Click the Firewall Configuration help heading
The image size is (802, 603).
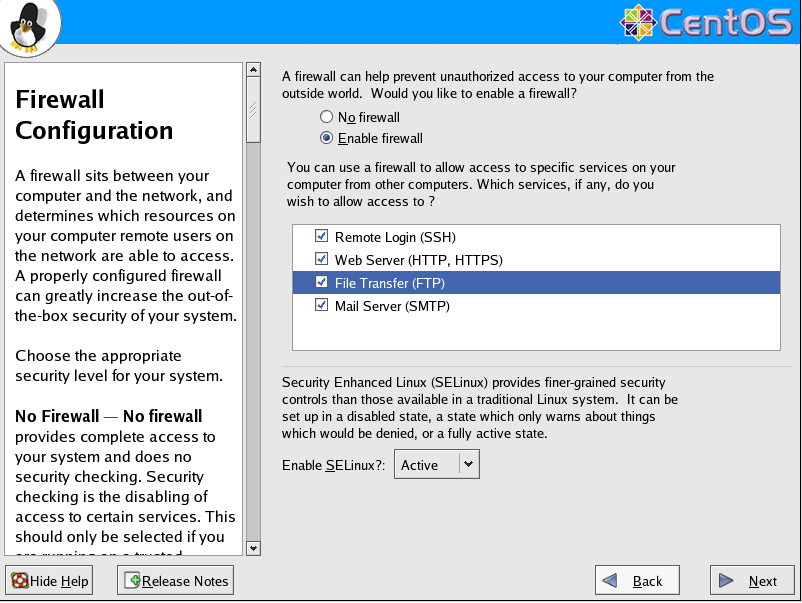[94, 115]
